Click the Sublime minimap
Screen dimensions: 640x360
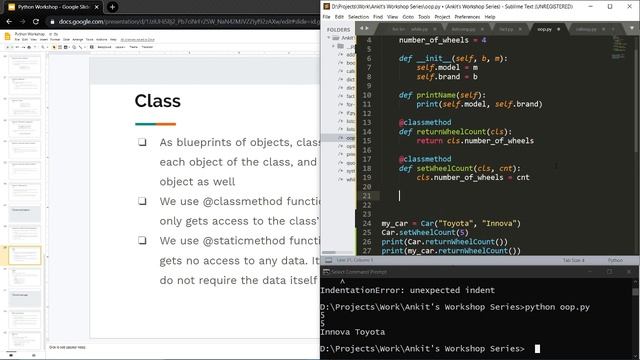click(x=618, y=47)
